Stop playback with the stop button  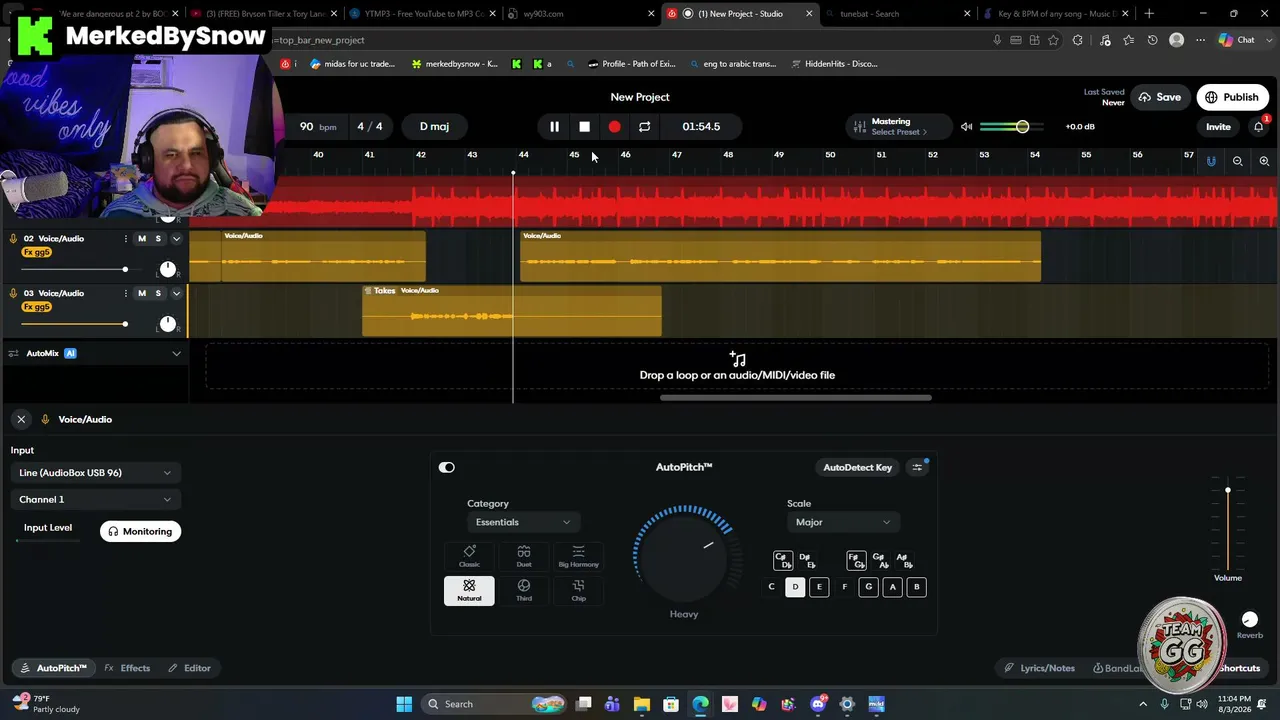pyautogui.click(x=585, y=127)
